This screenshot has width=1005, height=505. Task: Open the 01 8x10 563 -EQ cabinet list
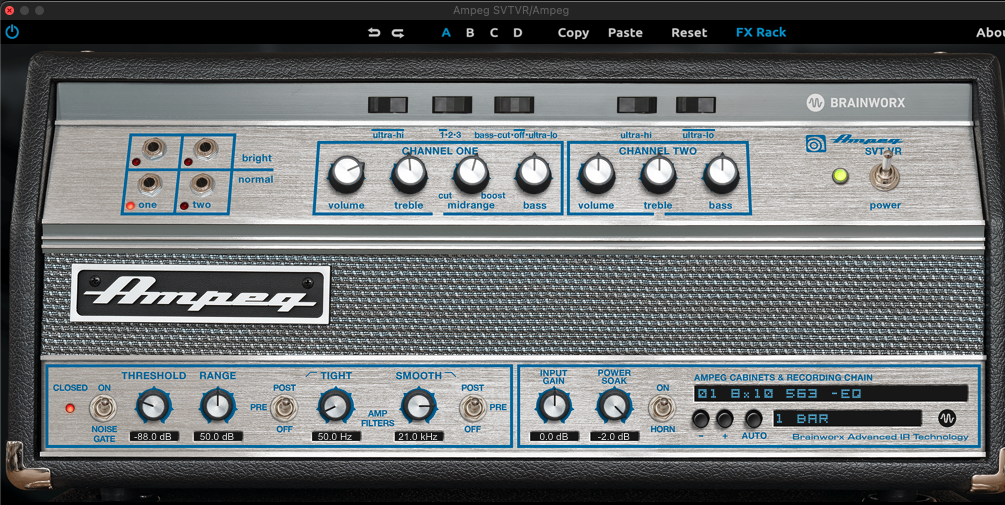pyautogui.click(x=831, y=393)
